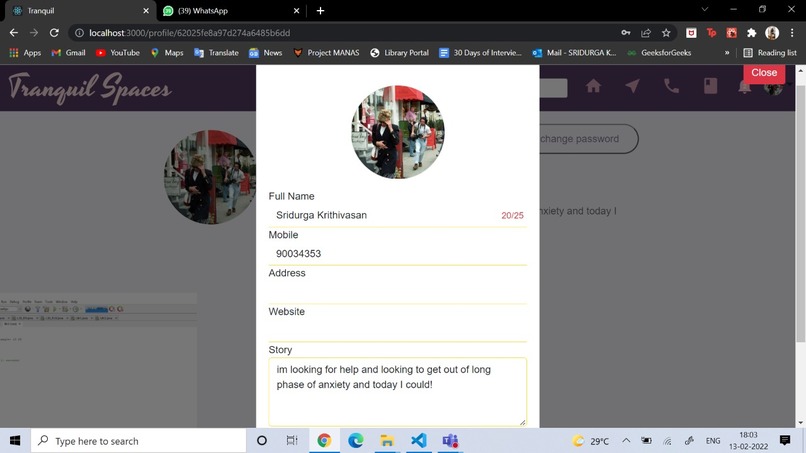Screen dimensions: 806x453
Task: Open the 30 Days of Interview bookmark
Action: (x=481, y=52)
